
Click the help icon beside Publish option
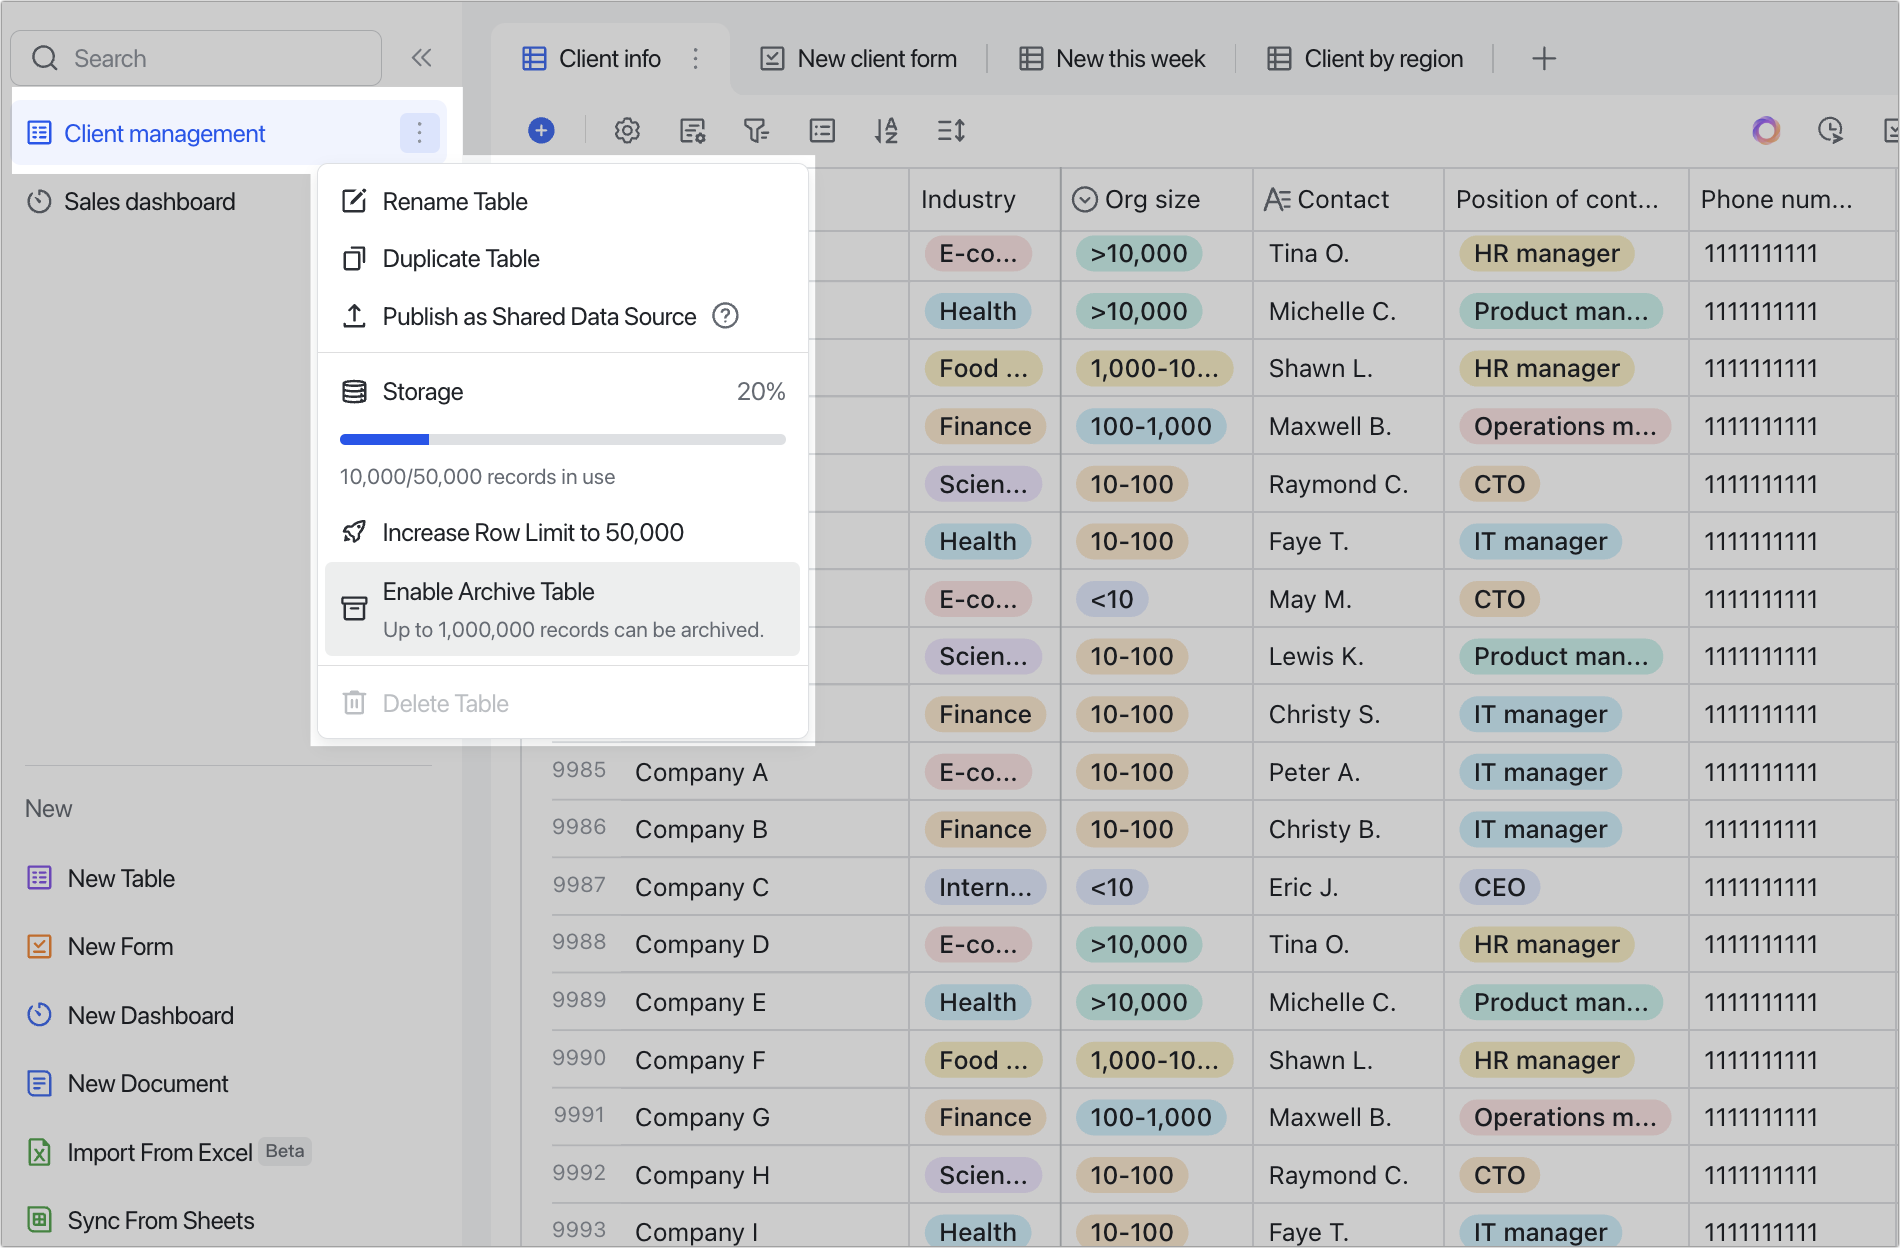click(725, 316)
